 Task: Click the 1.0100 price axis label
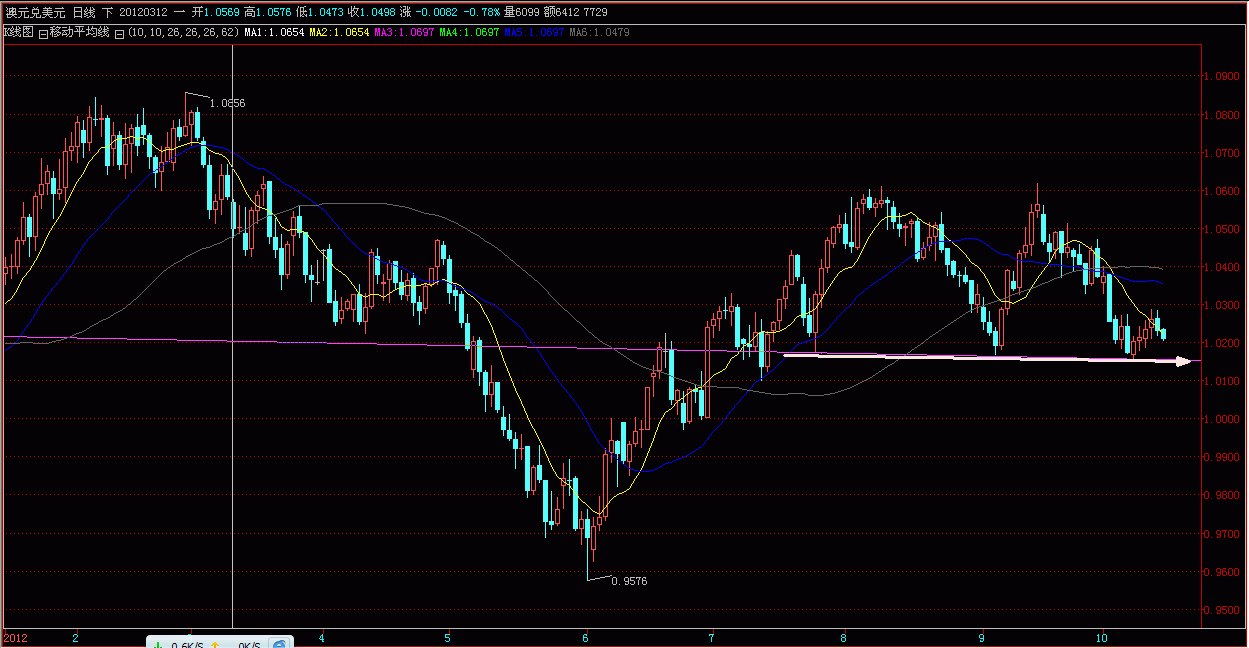(x=1222, y=381)
